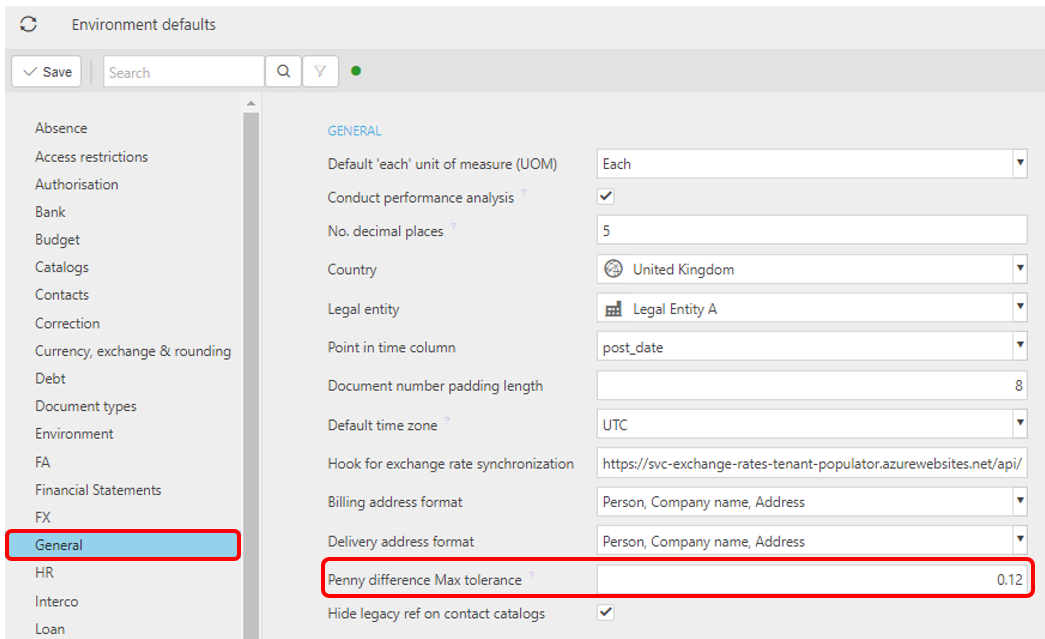Screen dimensions: 1045x639
Task: Open the Environment category
Action: tap(74, 434)
